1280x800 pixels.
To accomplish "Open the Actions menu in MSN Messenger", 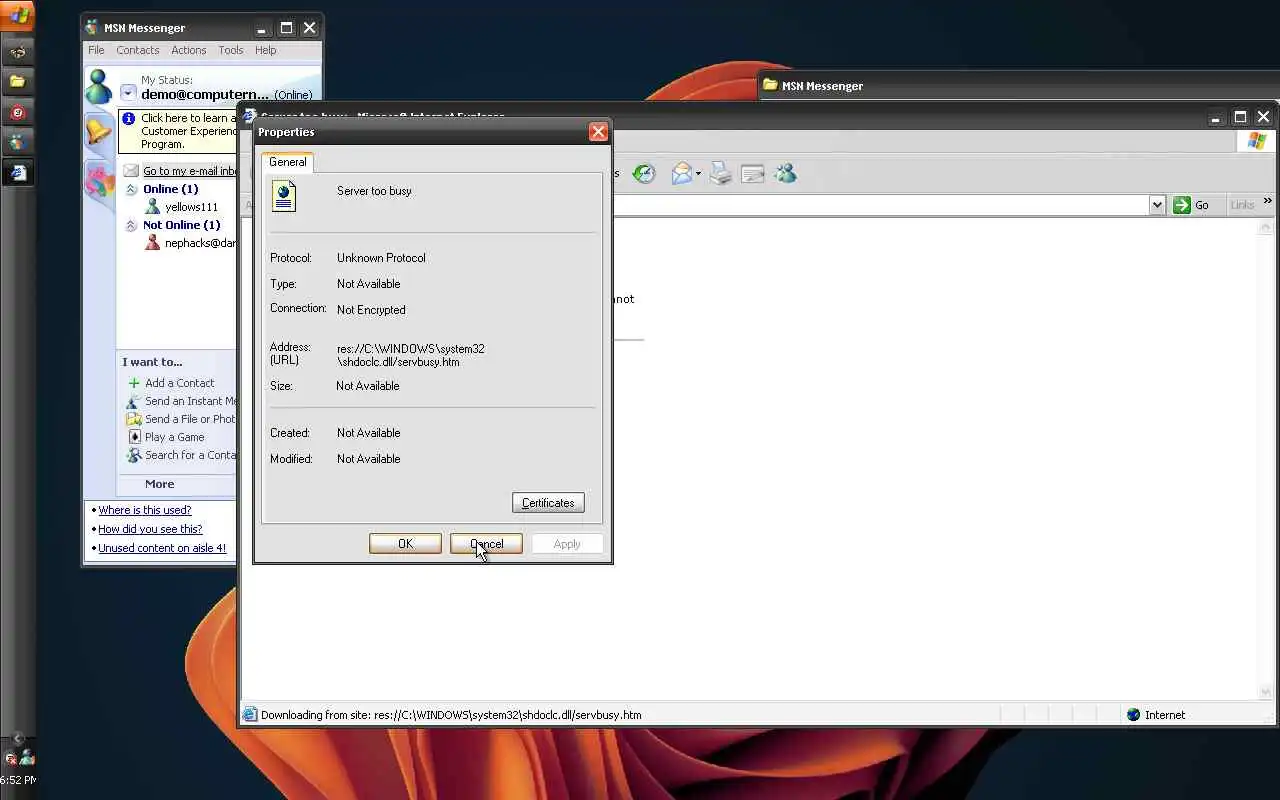I will [x=188, y=50].
